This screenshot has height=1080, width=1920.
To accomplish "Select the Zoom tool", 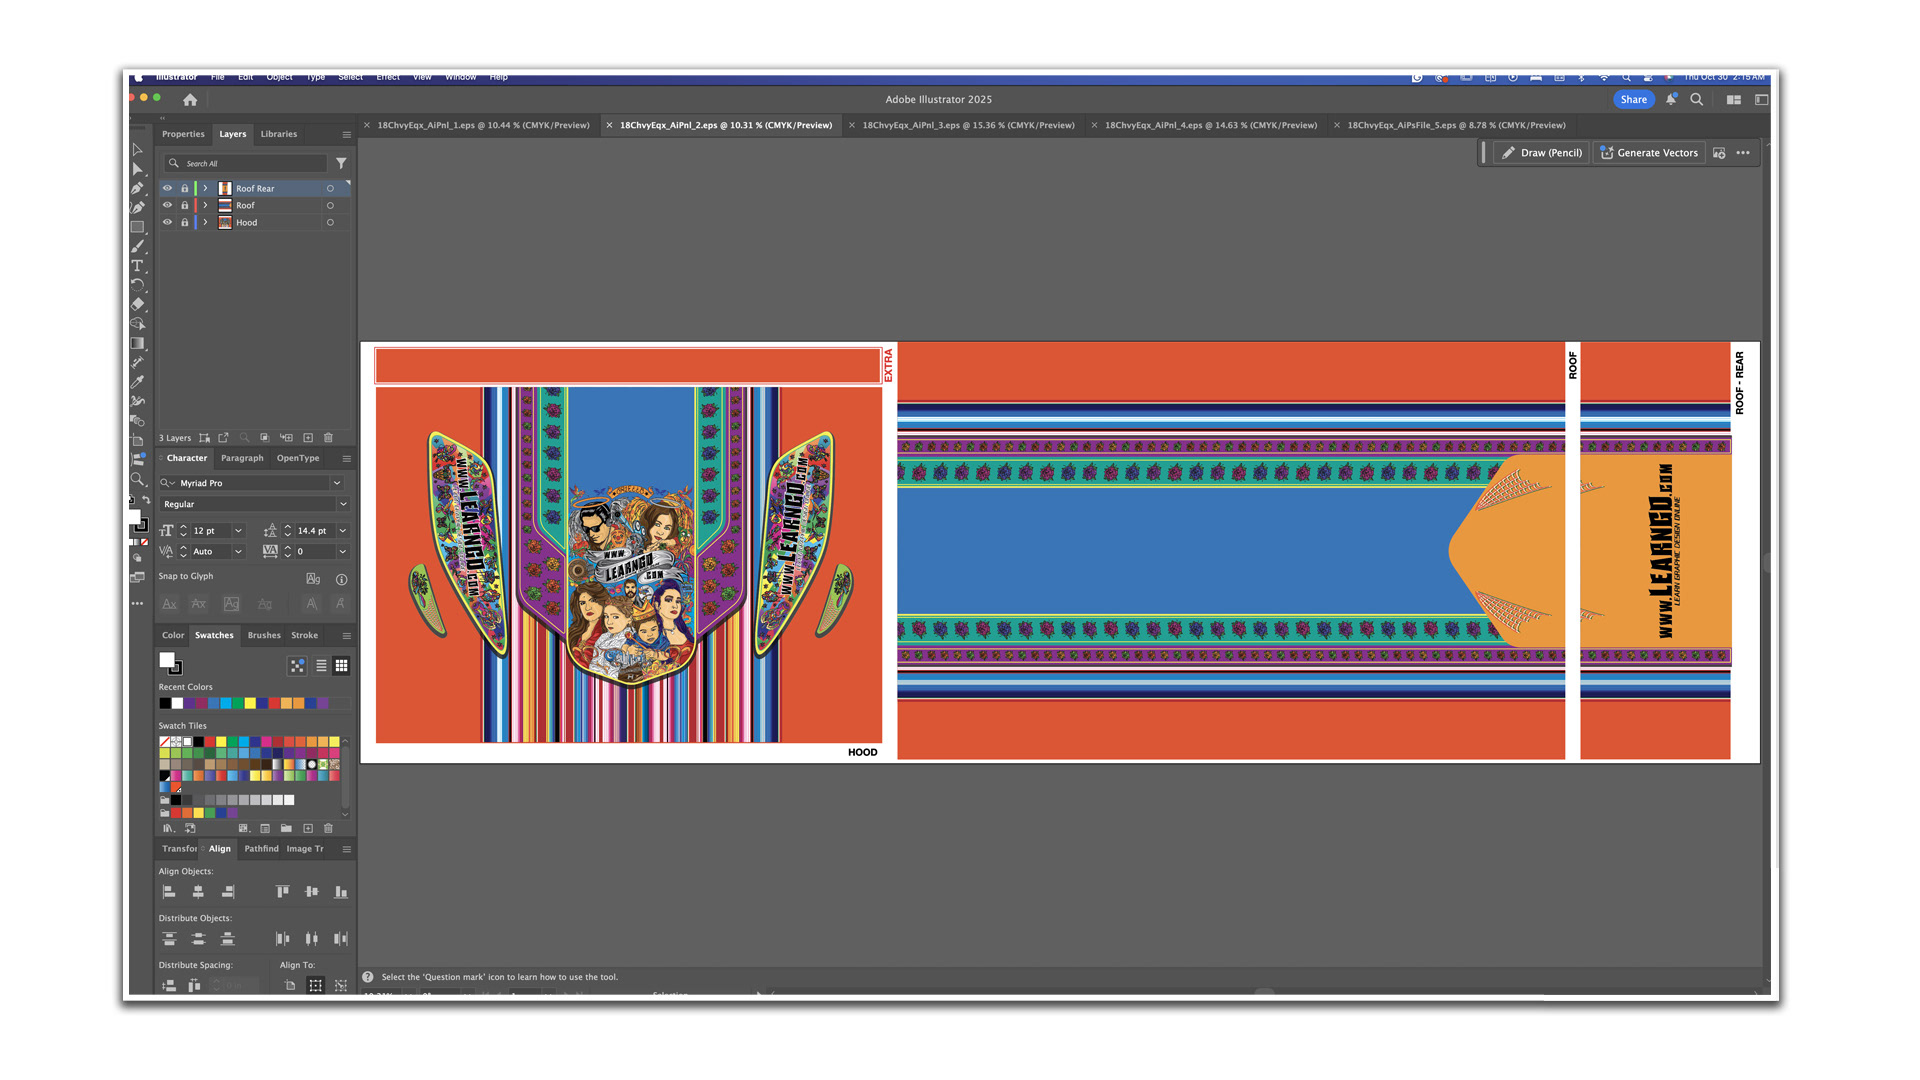I will (137, 479).
